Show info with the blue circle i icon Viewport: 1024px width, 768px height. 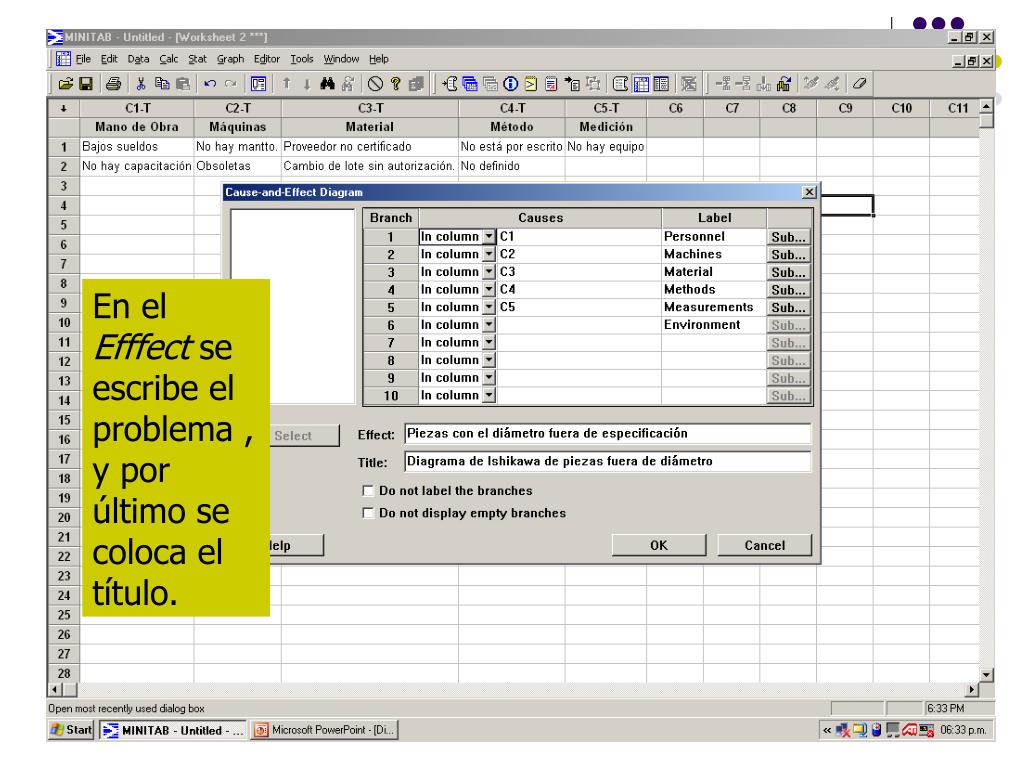coord(511,84)
